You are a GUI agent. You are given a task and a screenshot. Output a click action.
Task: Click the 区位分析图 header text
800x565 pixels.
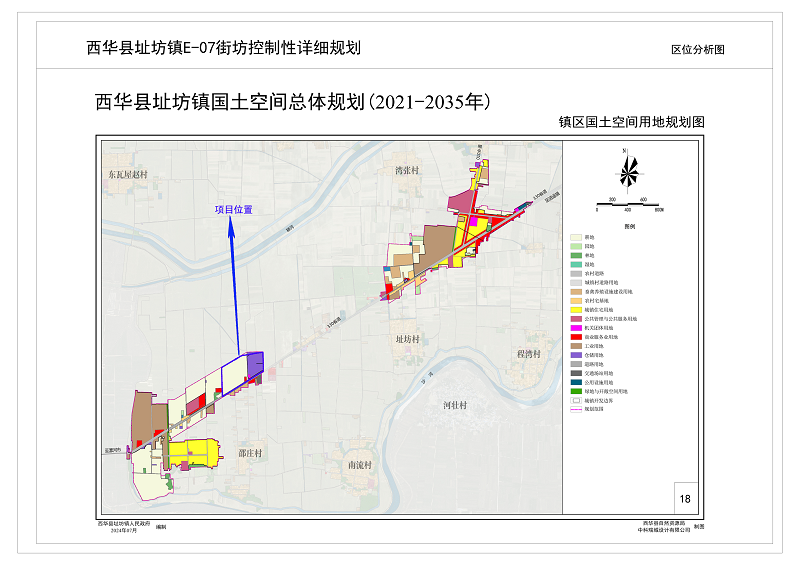tap(697, 48)
